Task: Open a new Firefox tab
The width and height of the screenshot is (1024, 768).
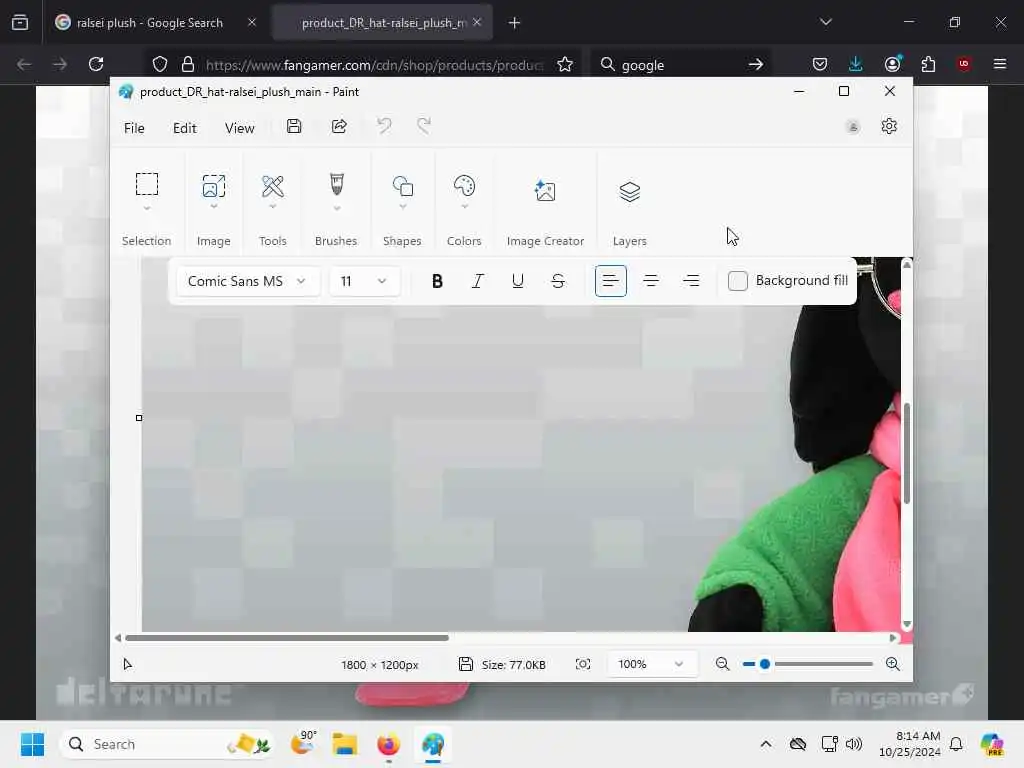Action: tap(514, 23)
